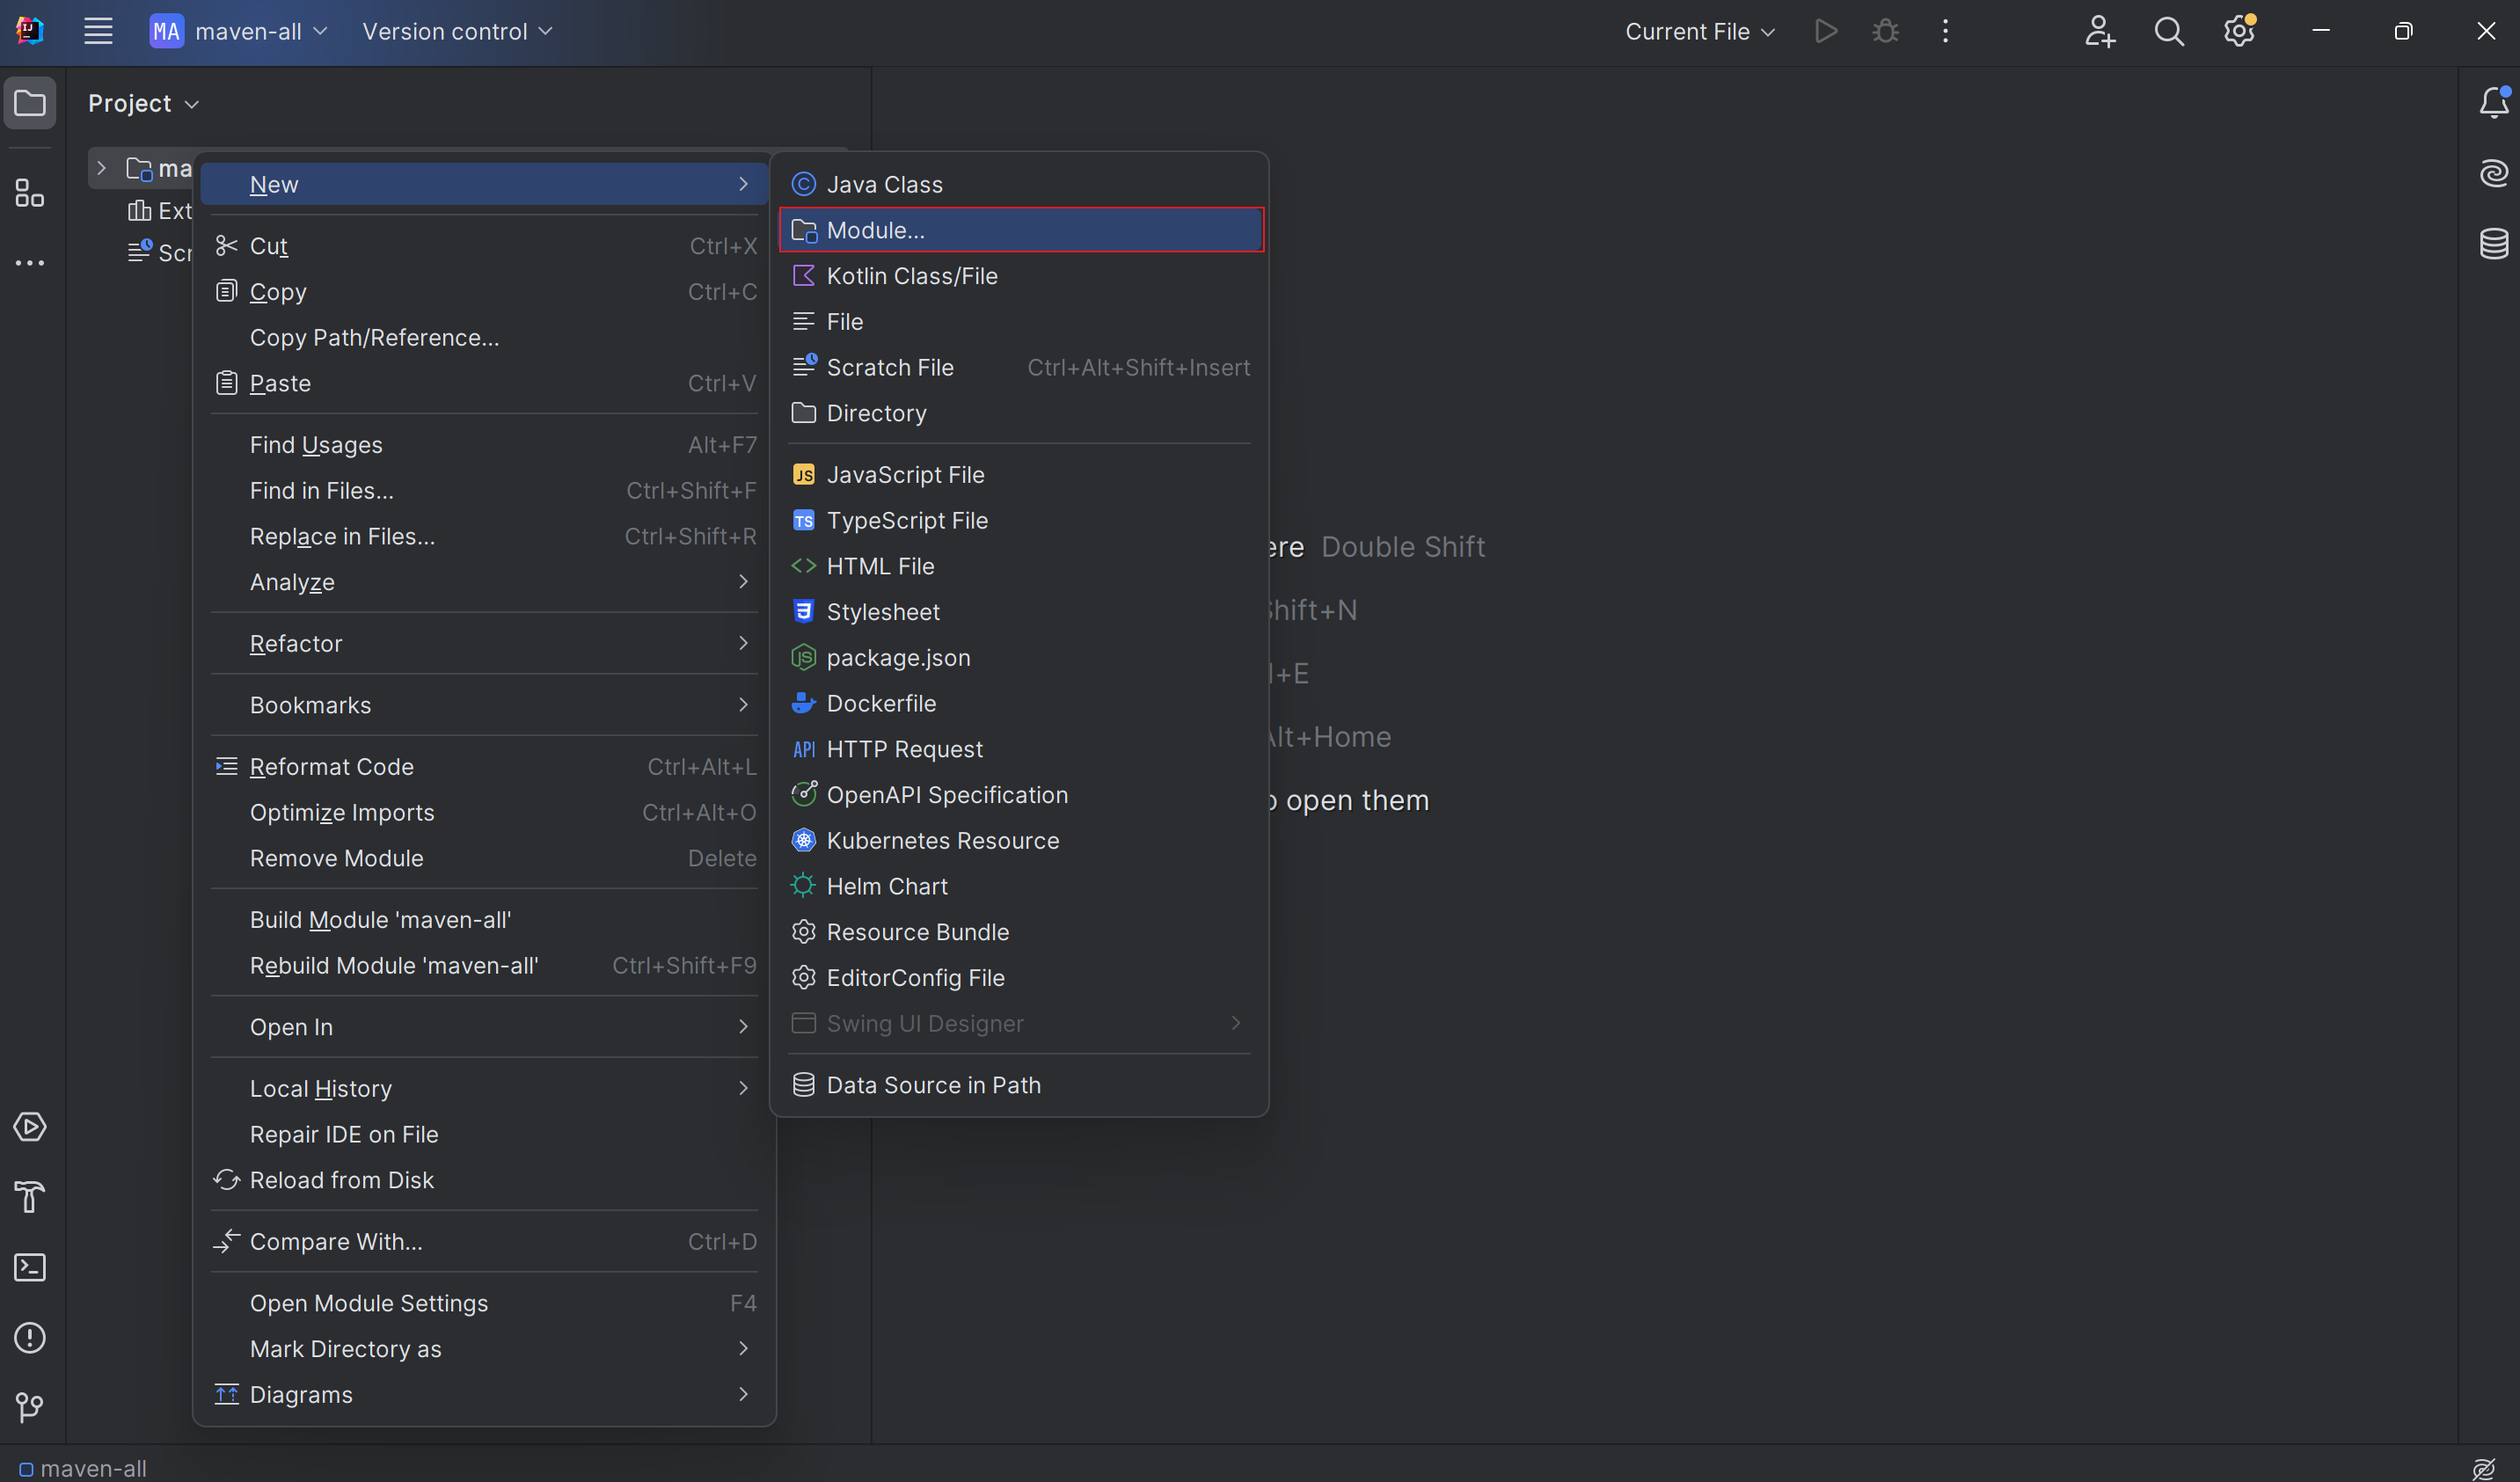This screenshot has width=2520, height=1482.
Task: Run the current file configuration
Action: 1826,31
